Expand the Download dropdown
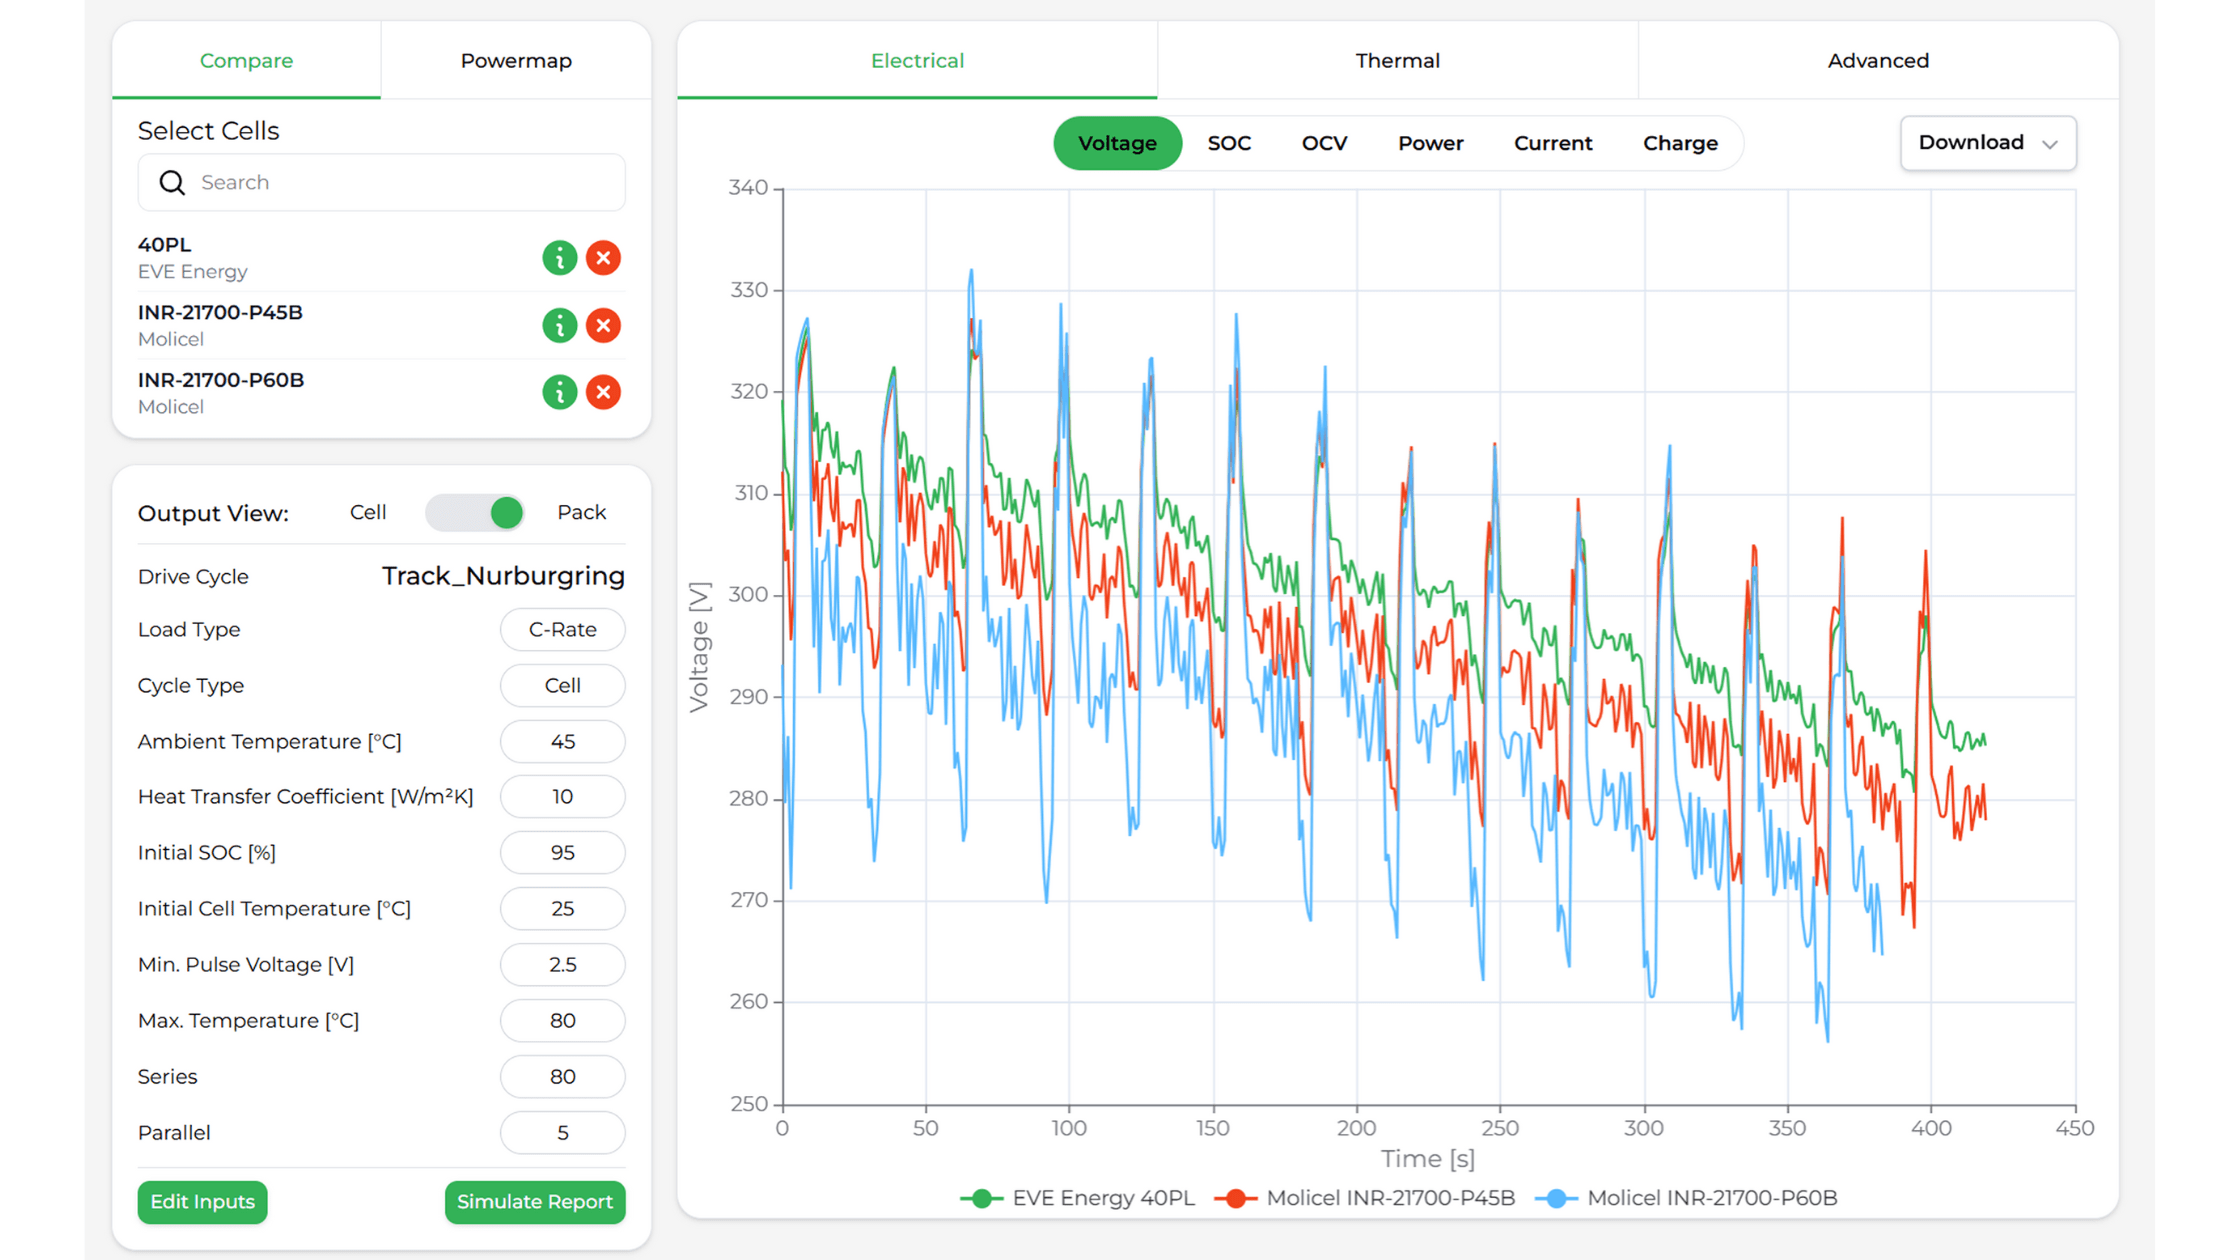The image size is (2240, 1260). pos(1988,143)
